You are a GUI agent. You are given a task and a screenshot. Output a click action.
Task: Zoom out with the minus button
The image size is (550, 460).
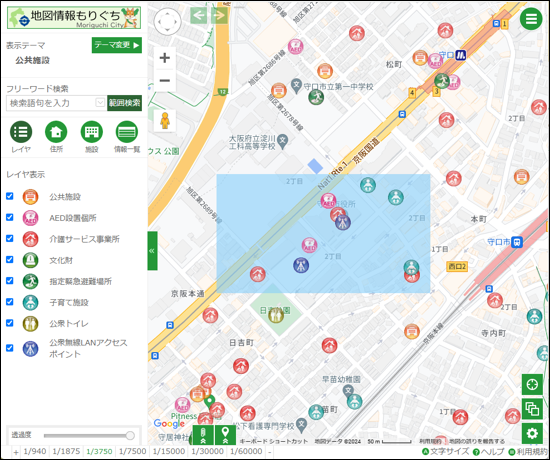point(165,80)
